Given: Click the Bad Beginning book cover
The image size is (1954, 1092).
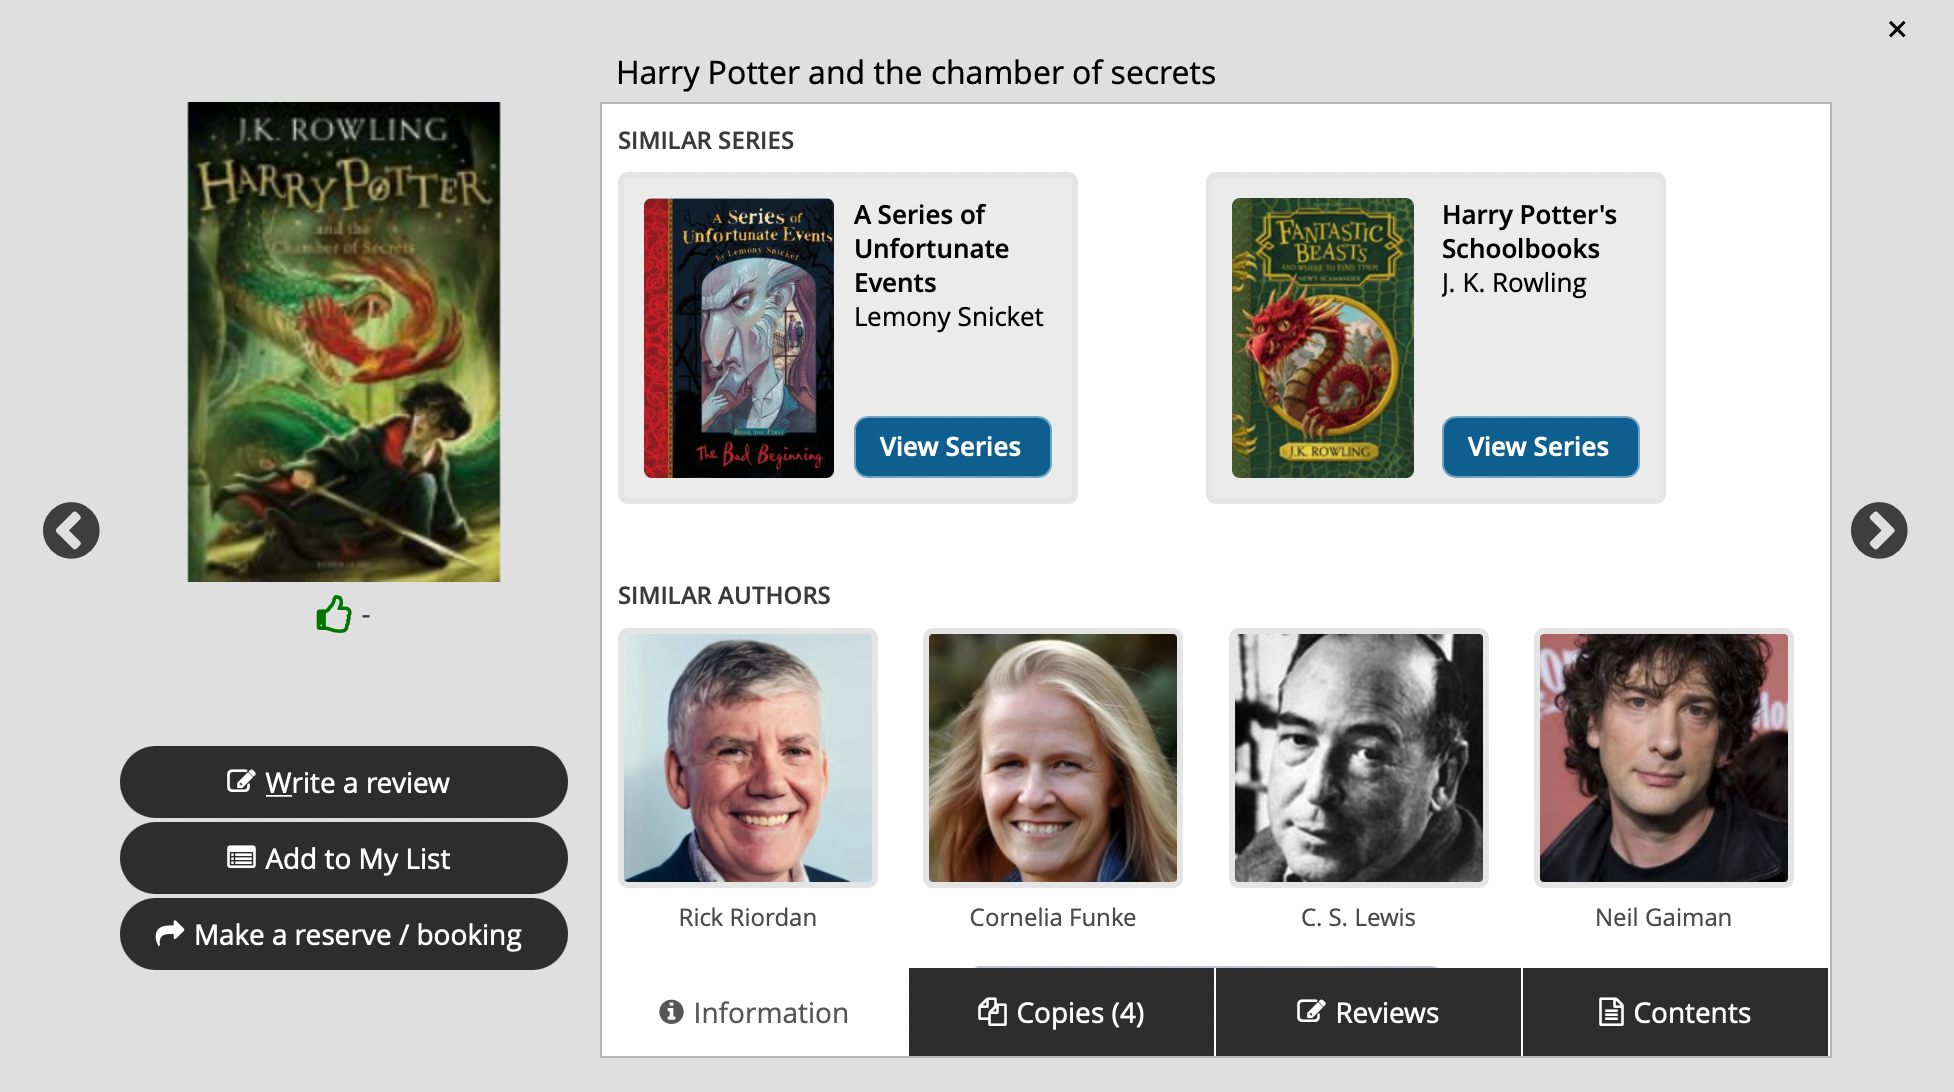Looking at the screenshot, I should pos(738,338).
